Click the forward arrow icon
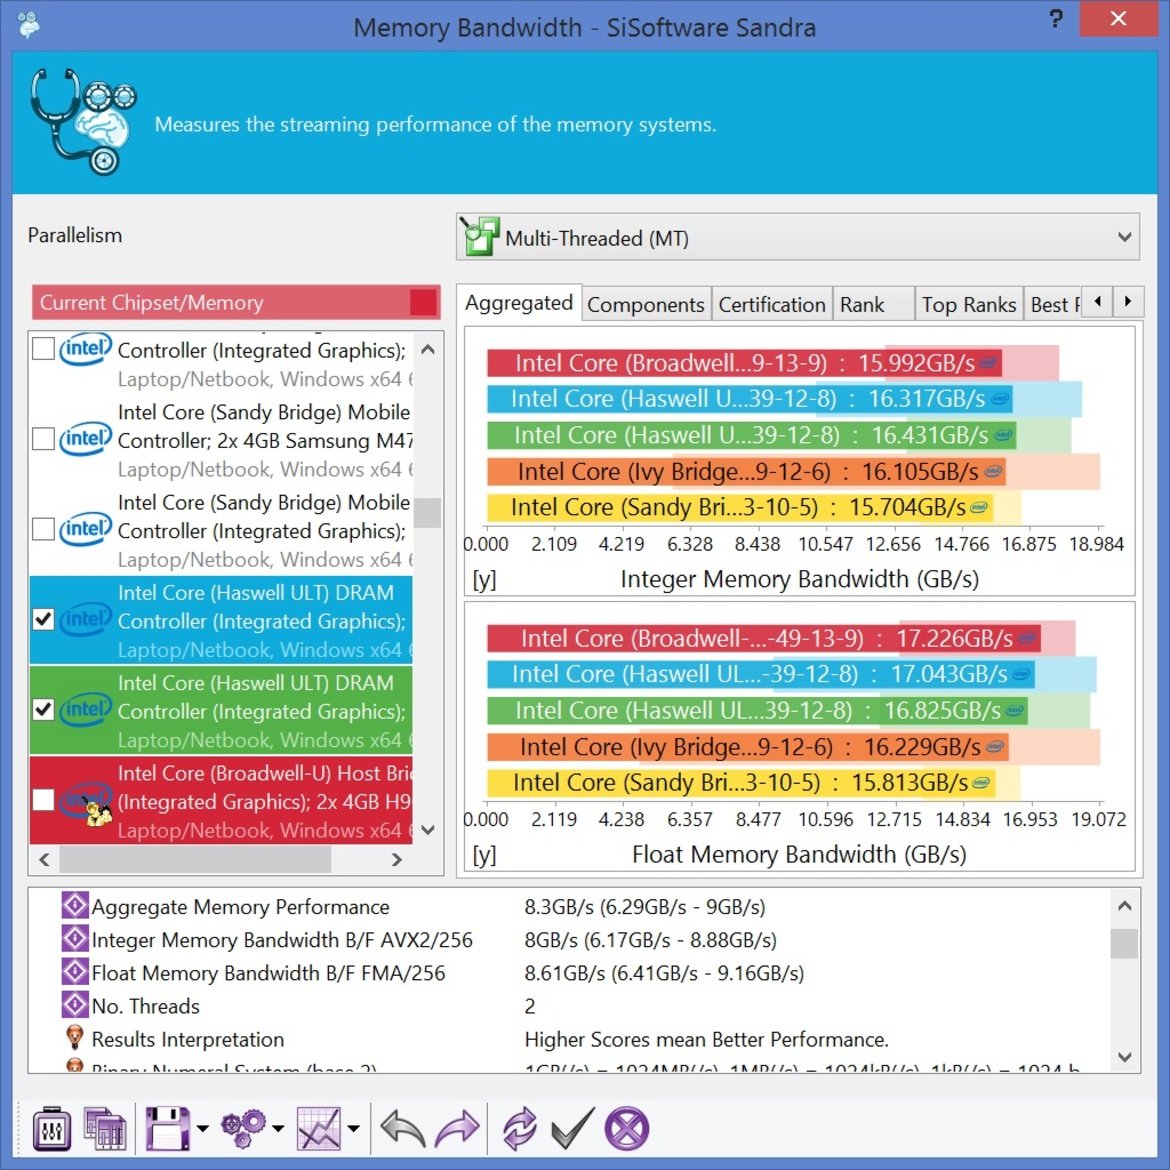 coord(457,1128)
